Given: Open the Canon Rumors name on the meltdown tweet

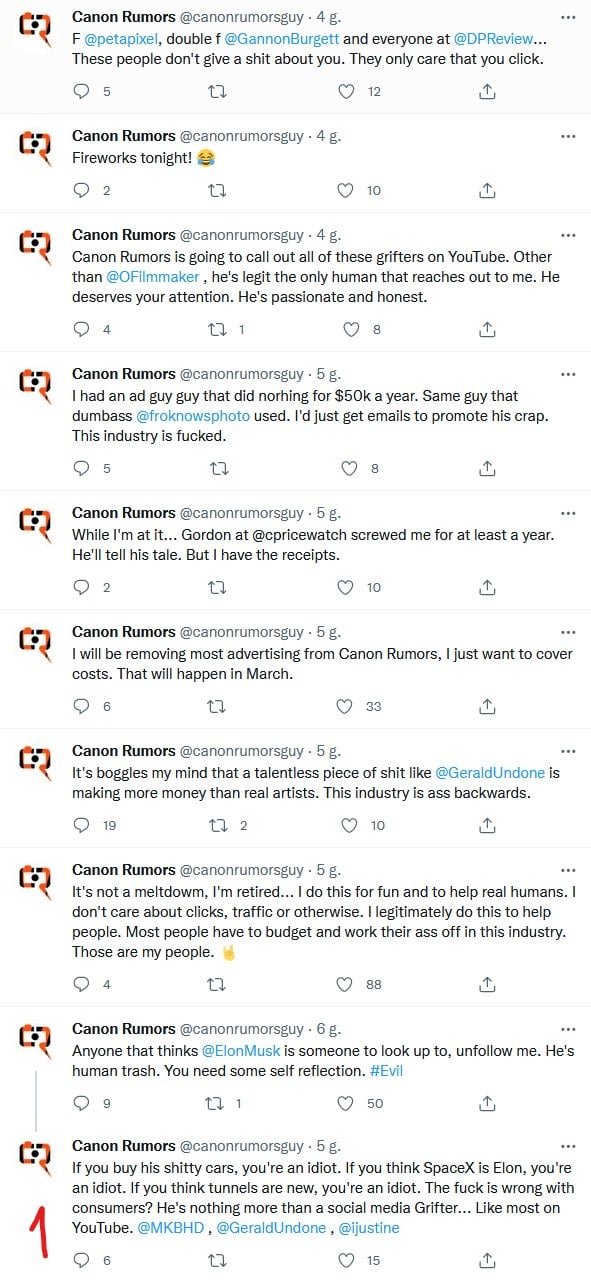Looking at the screenshot, I should pyautogui.click(x=123, y=869).
